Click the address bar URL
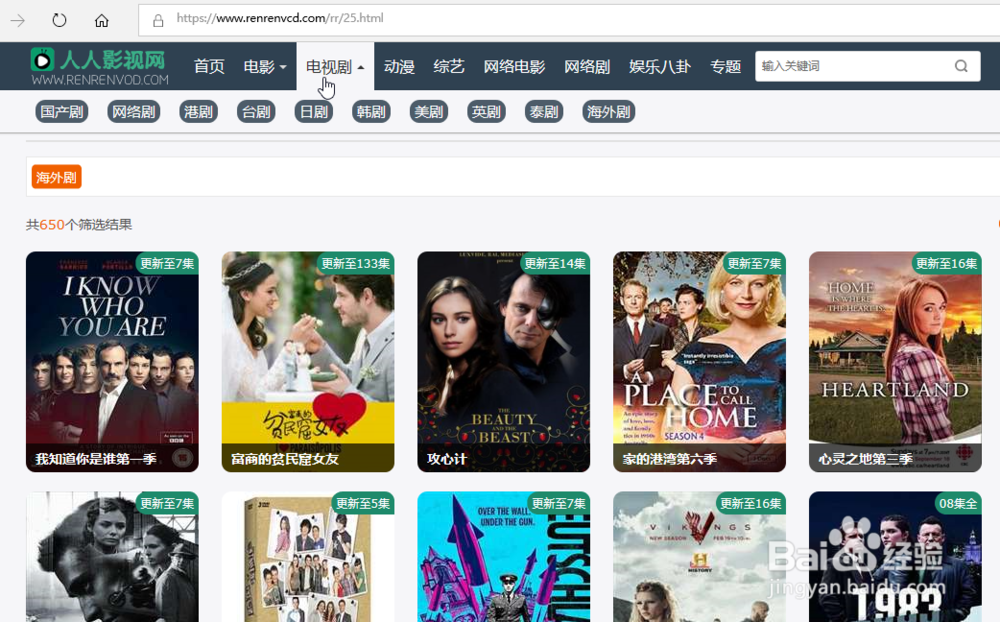Viewport: 1000px width, 622px height. pos(280,19)
